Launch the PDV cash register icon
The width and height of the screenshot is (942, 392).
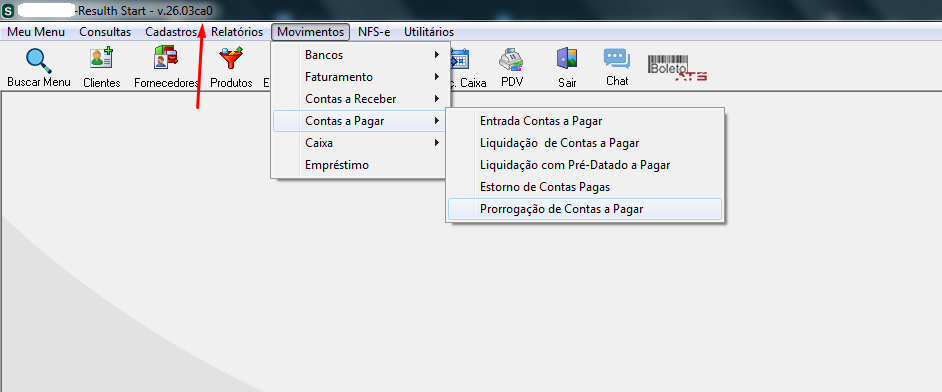[x=511, y=59]
